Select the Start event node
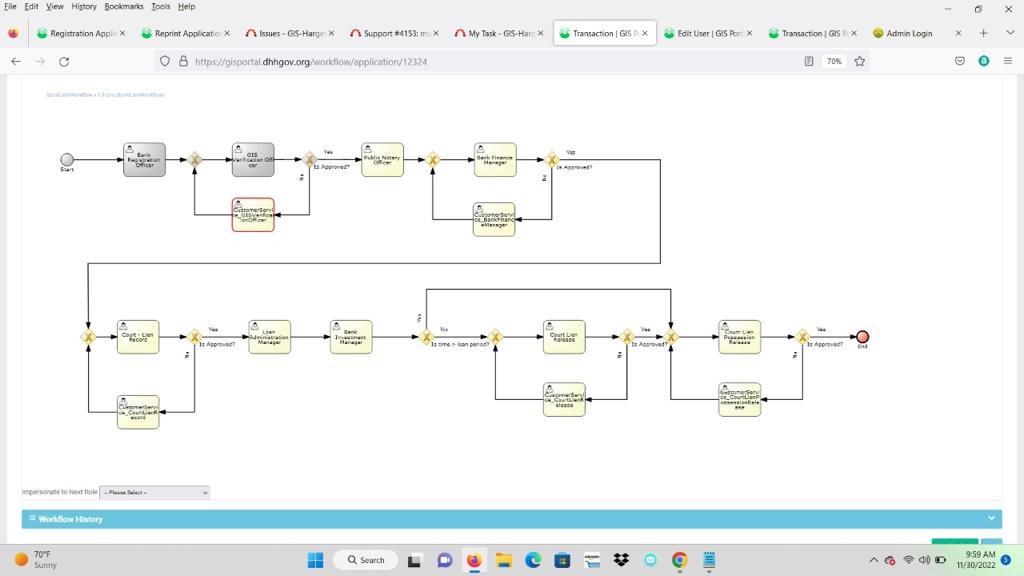Screen dimensions: 1024x576 [67, 159]
